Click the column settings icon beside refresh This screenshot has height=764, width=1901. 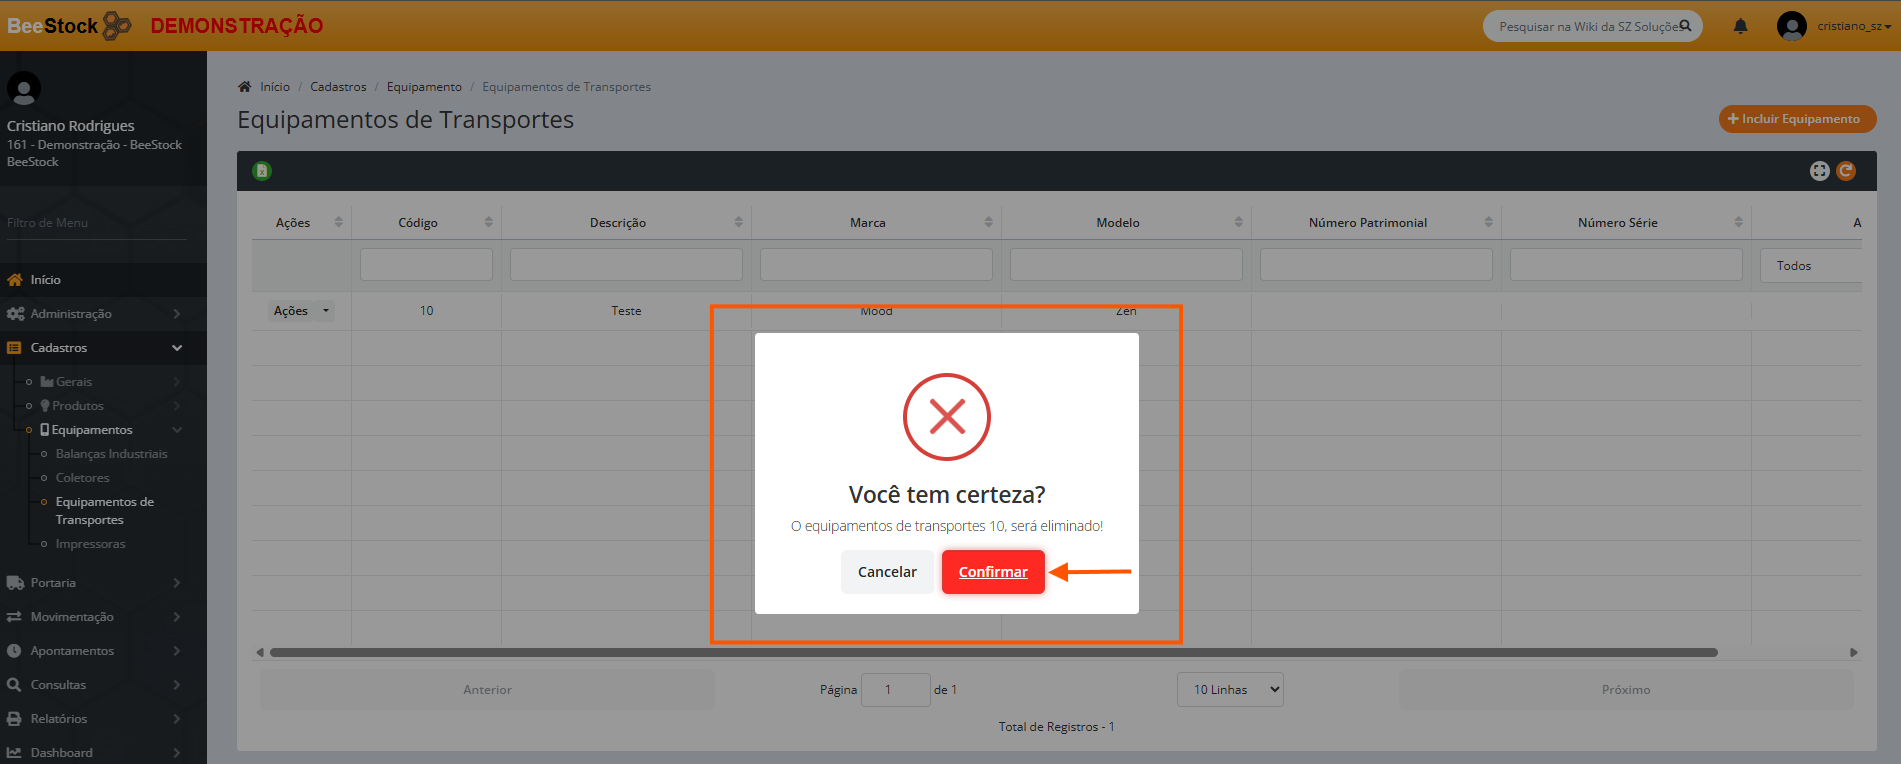(1819, 171)
